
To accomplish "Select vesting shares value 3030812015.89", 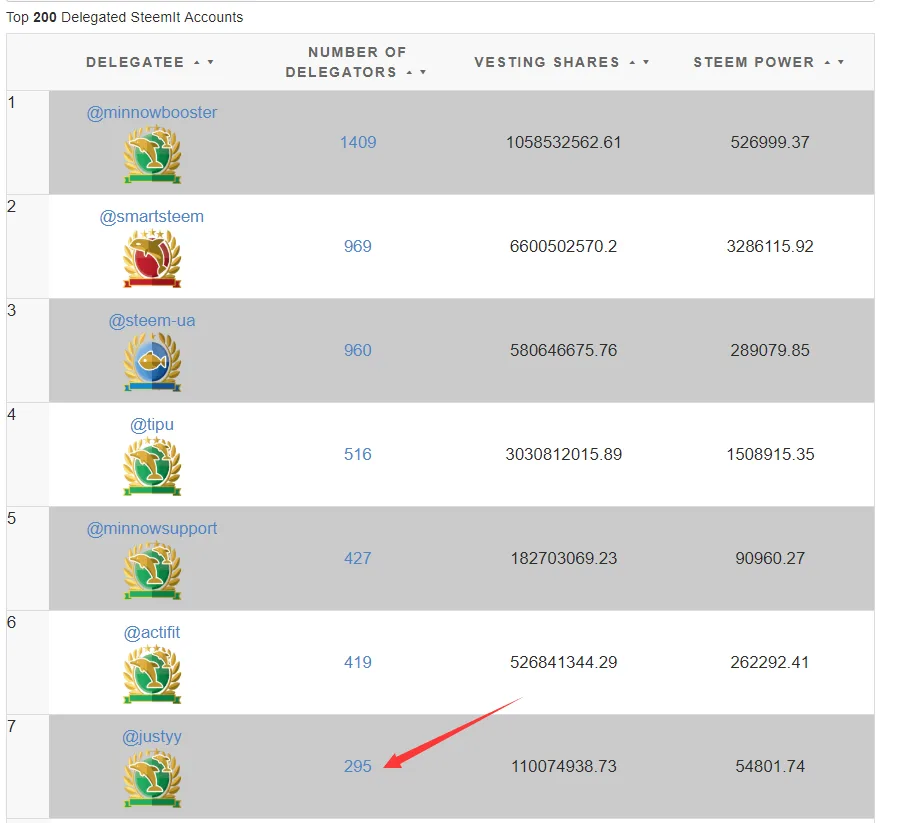I will (563, 454).
